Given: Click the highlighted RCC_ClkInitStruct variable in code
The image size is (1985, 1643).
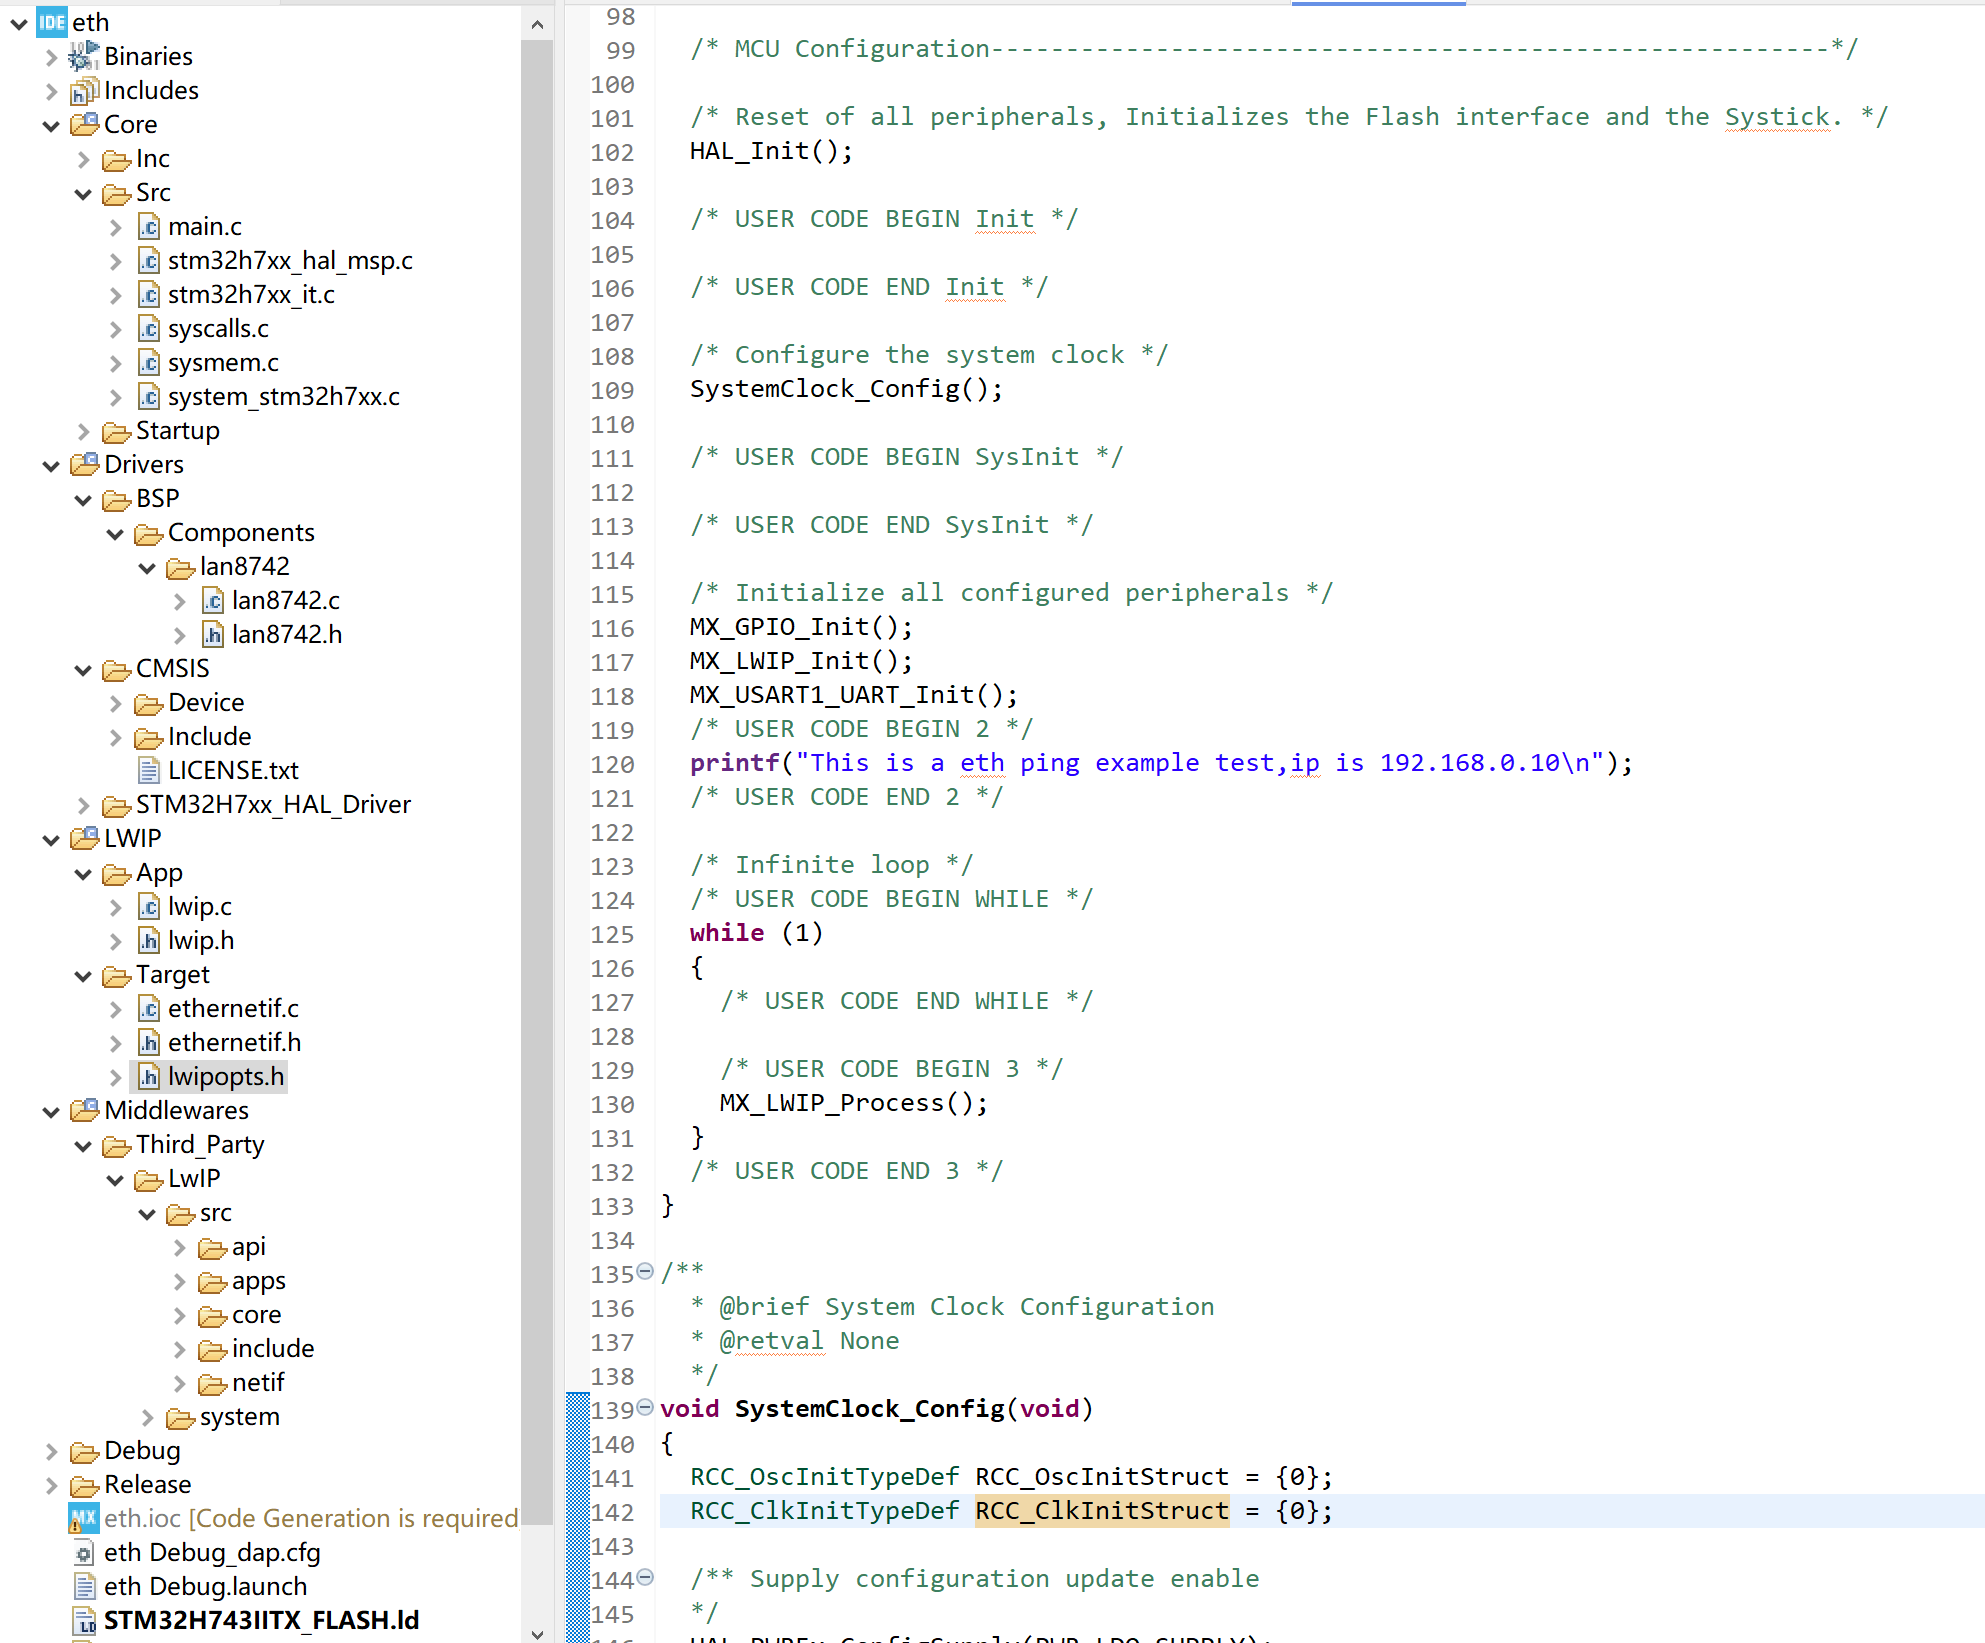Looking at the screenshot, I should pos(1101,1511).
